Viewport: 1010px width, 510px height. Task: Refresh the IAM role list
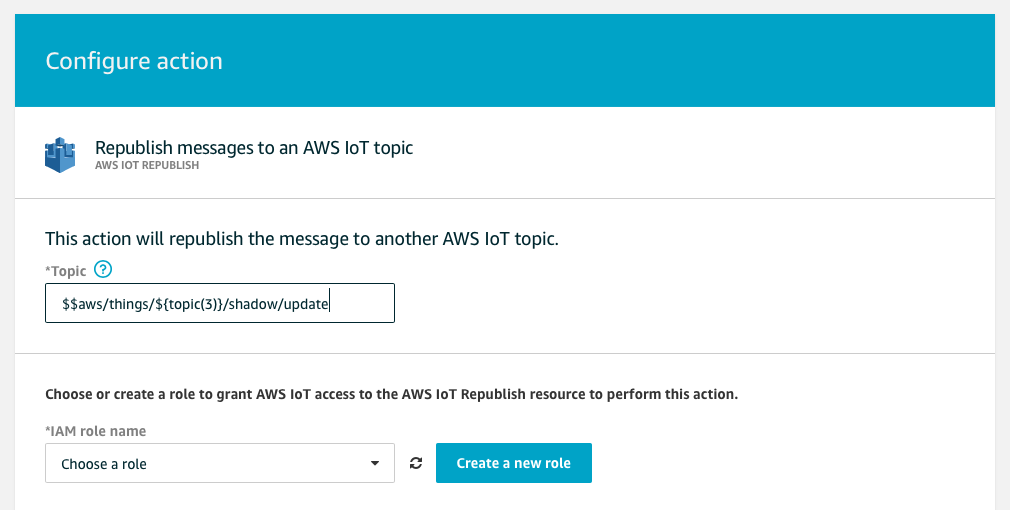pyautogui.click(x=416, y=463)
